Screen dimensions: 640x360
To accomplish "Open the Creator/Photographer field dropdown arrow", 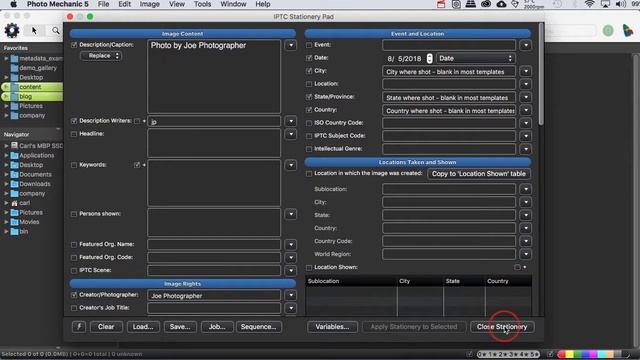I will click(x=291, y=295).
